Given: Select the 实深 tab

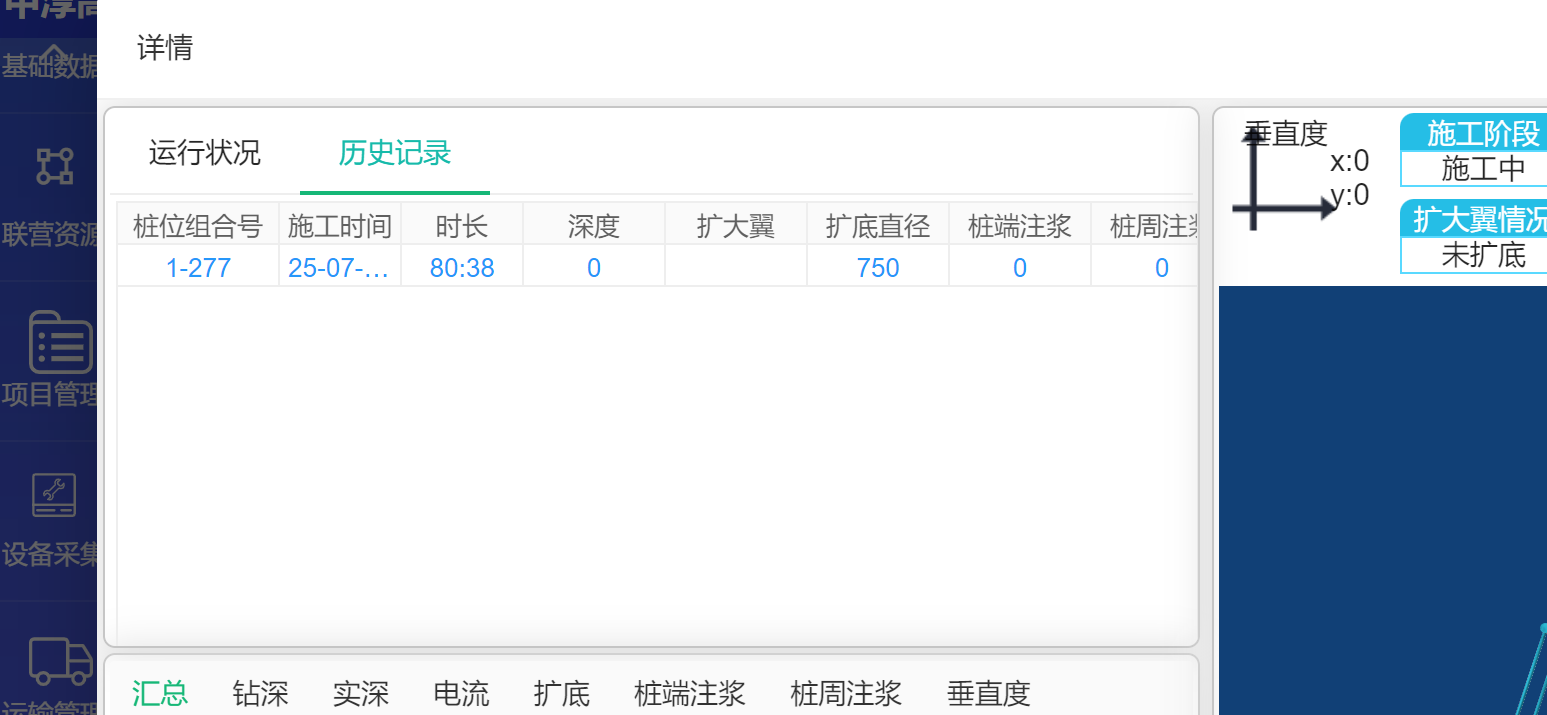Looking at the screenshot, I should pyautogui.click(x=361, y=693).
